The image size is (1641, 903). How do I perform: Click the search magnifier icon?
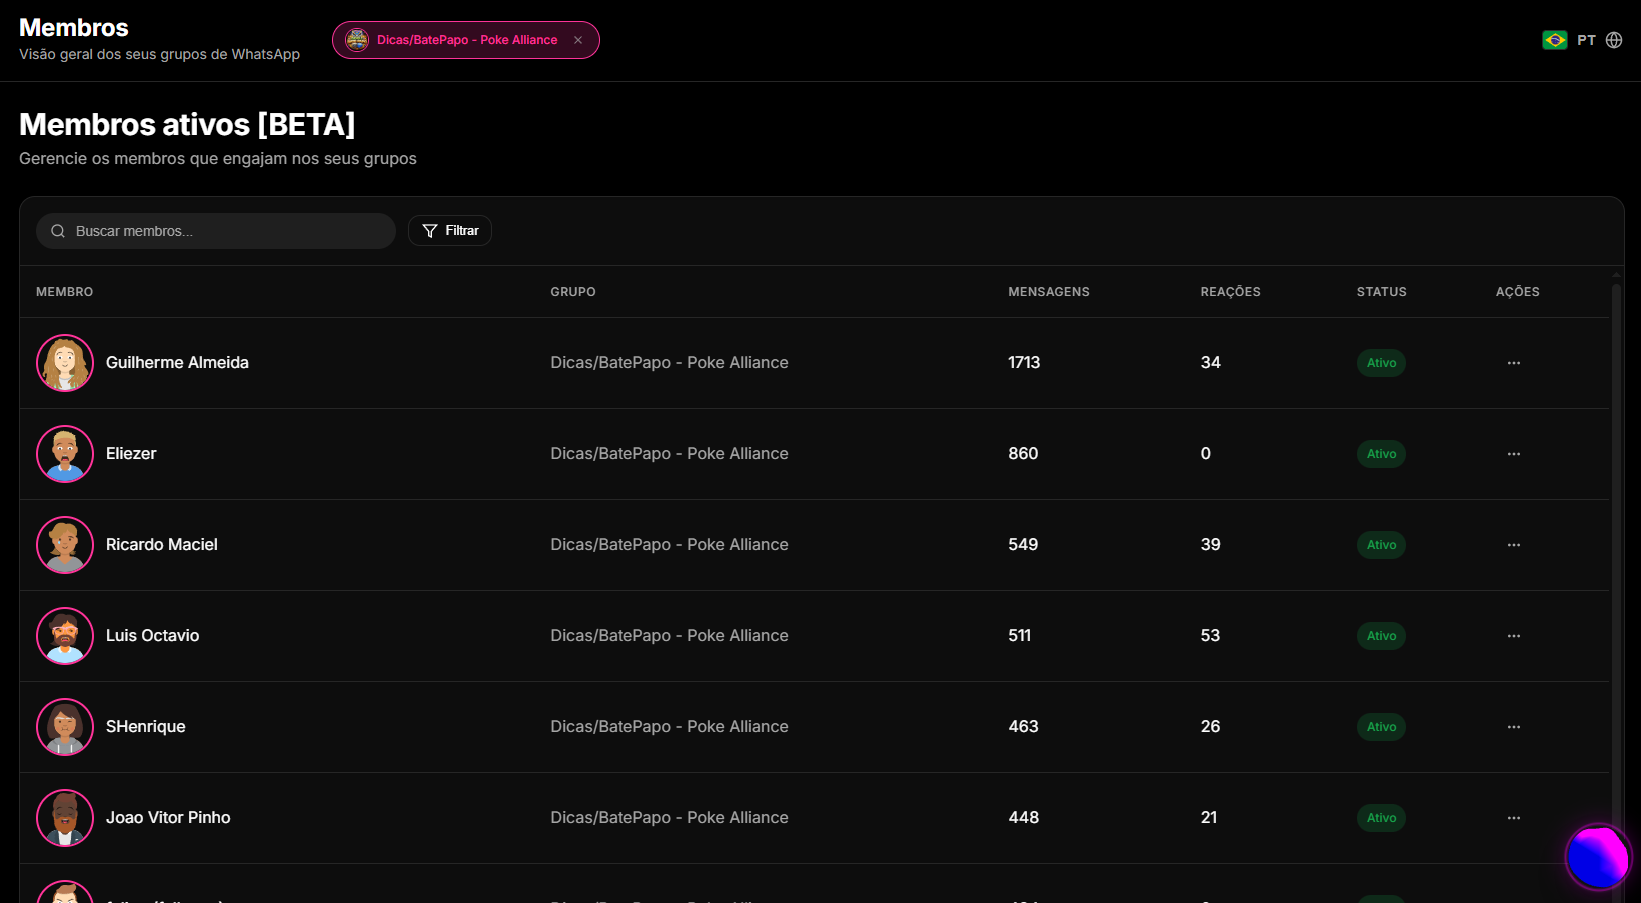click(58, 231)
